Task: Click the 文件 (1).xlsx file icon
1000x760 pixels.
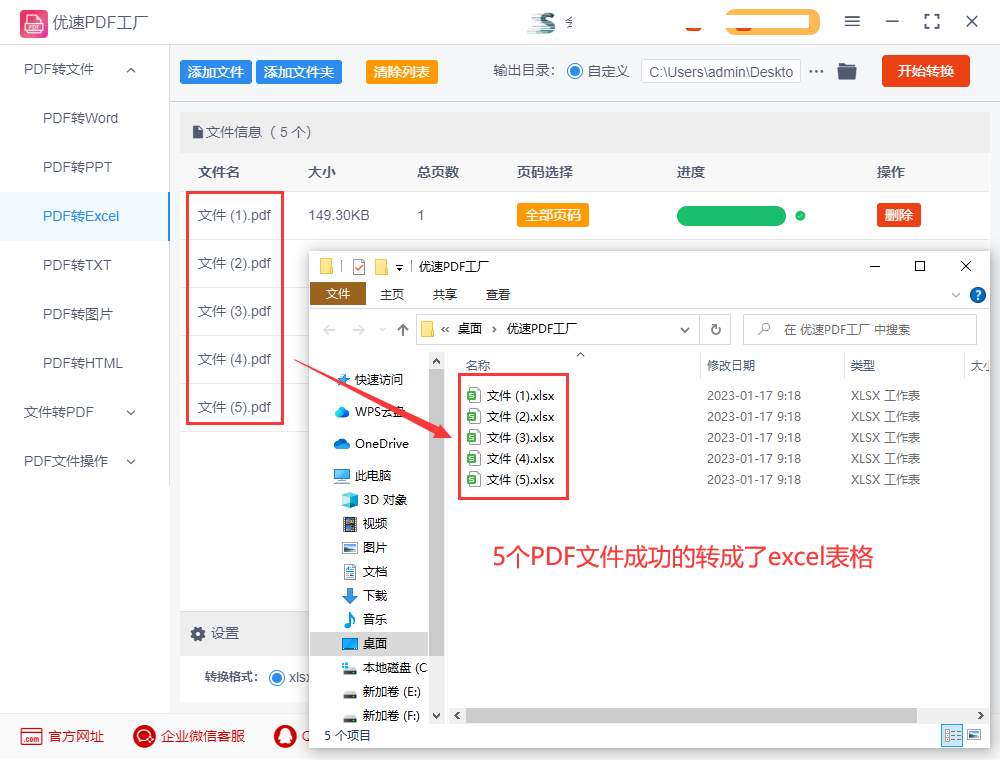Action: tap(473, 395)
